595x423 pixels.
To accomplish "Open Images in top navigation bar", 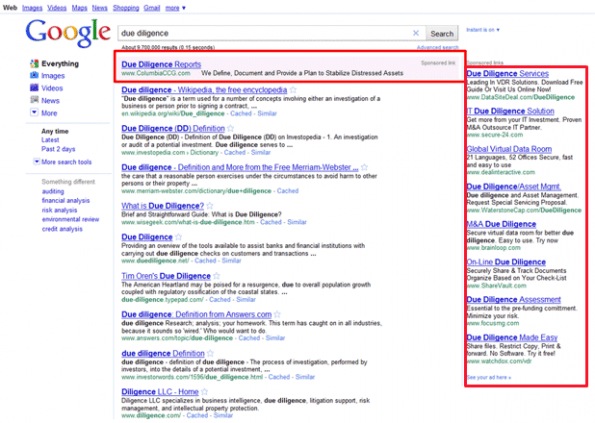I will pyautogui.click(x=32, y=8).
